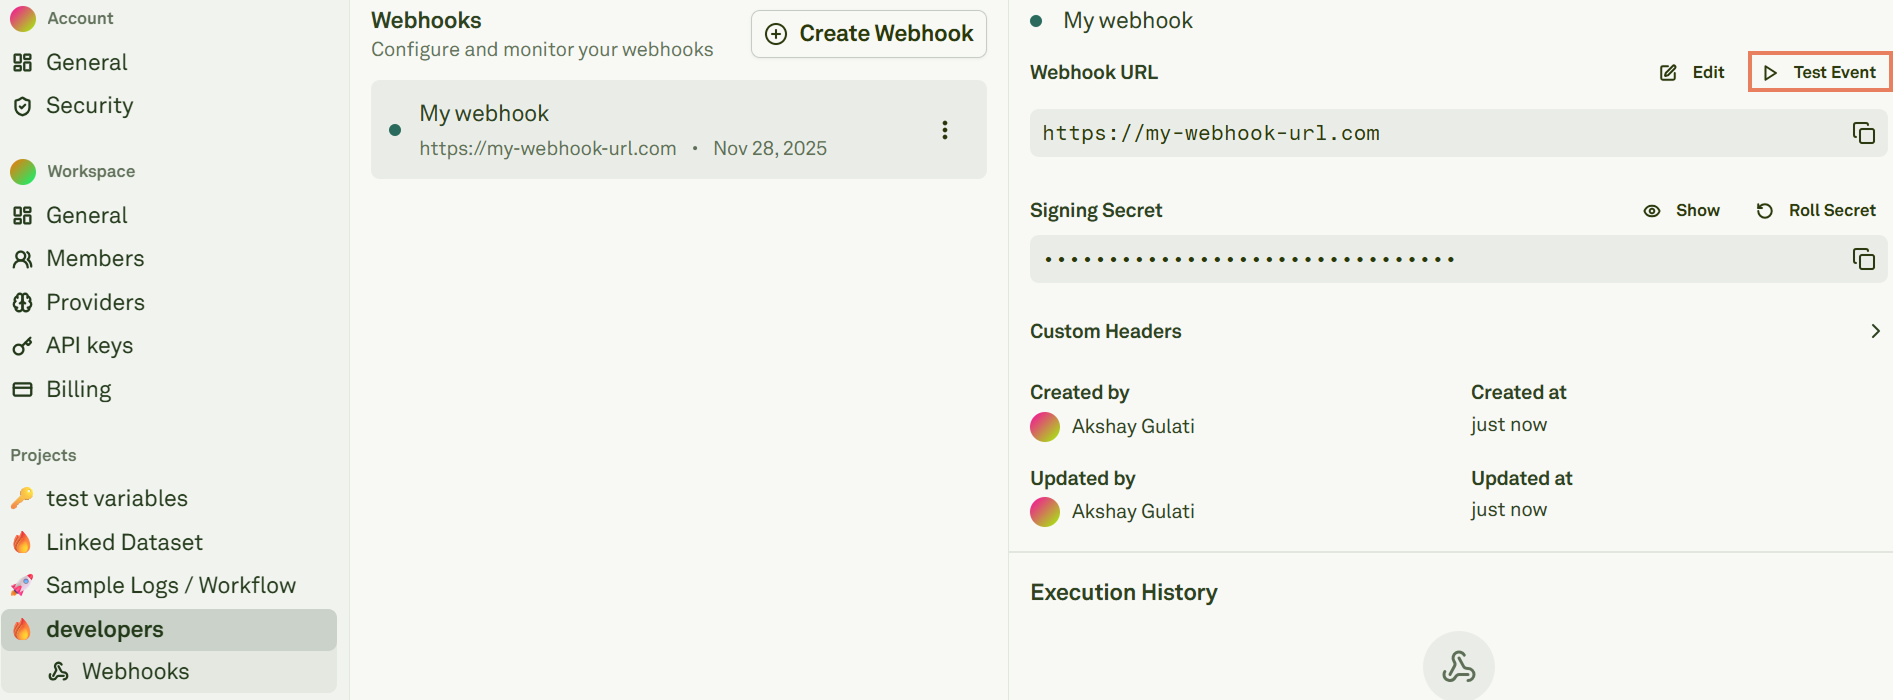Click play icon in Test Event

pyautogui.click(x=1770, y=72)
